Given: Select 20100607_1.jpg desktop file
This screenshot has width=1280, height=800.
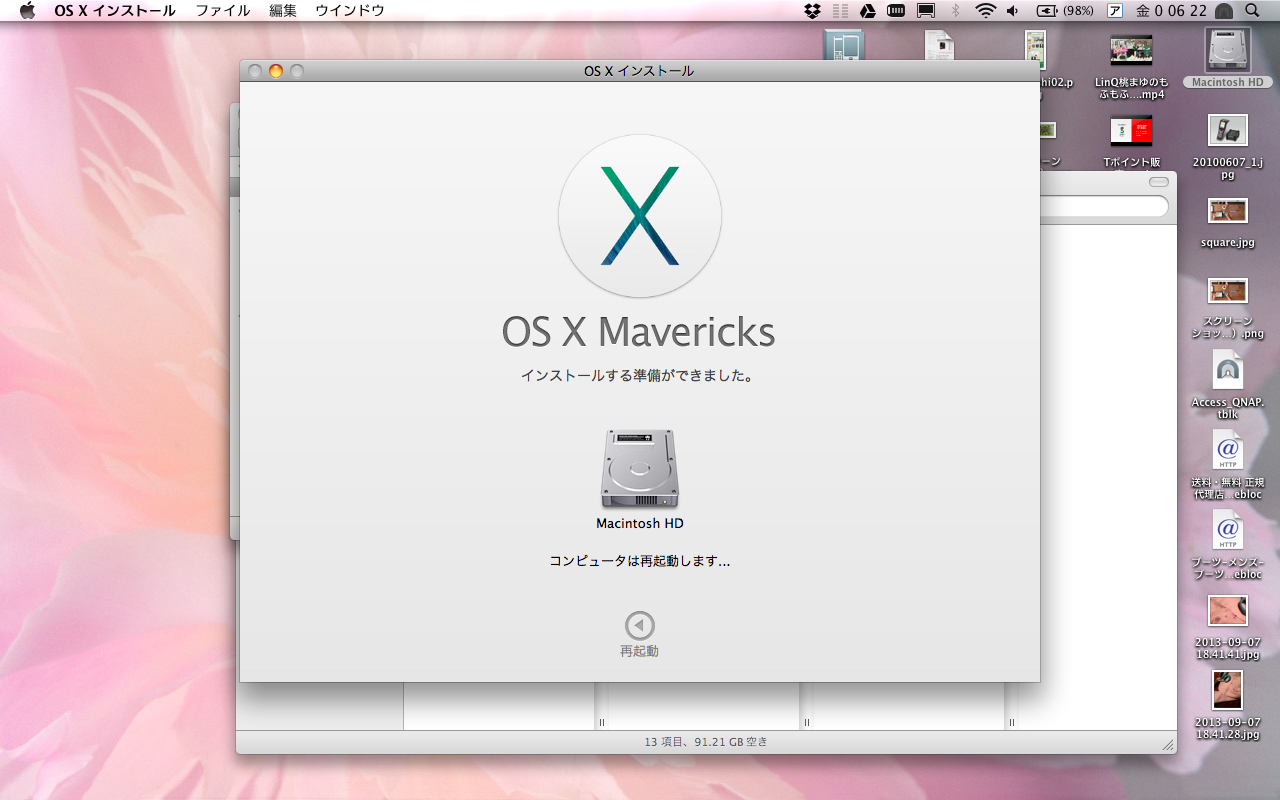Looking at the screenshot, I should tap(1228, 130).
